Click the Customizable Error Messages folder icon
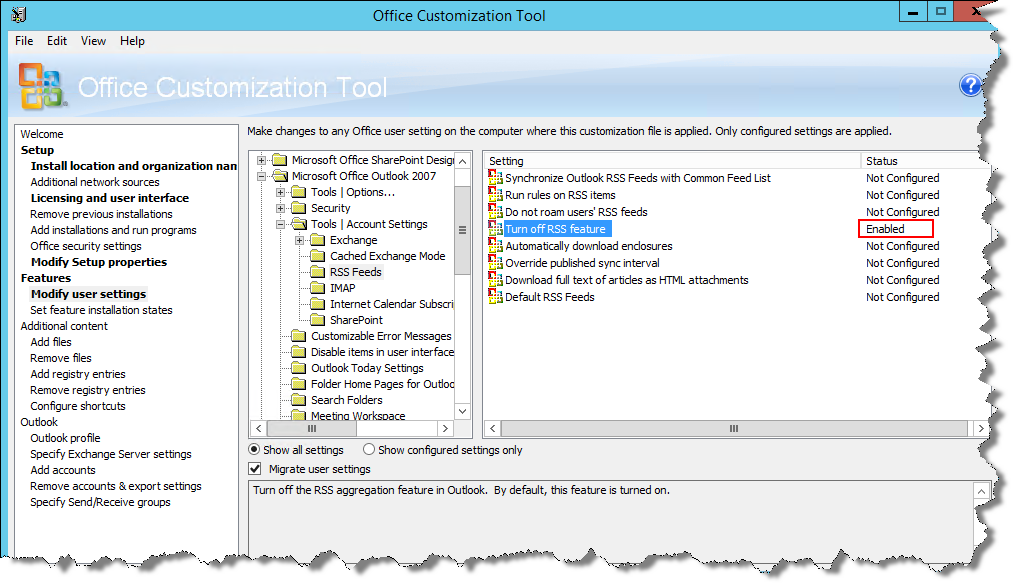Image resolution: width=1013 pixels, height=583 pixels. (x=298, y=336)
